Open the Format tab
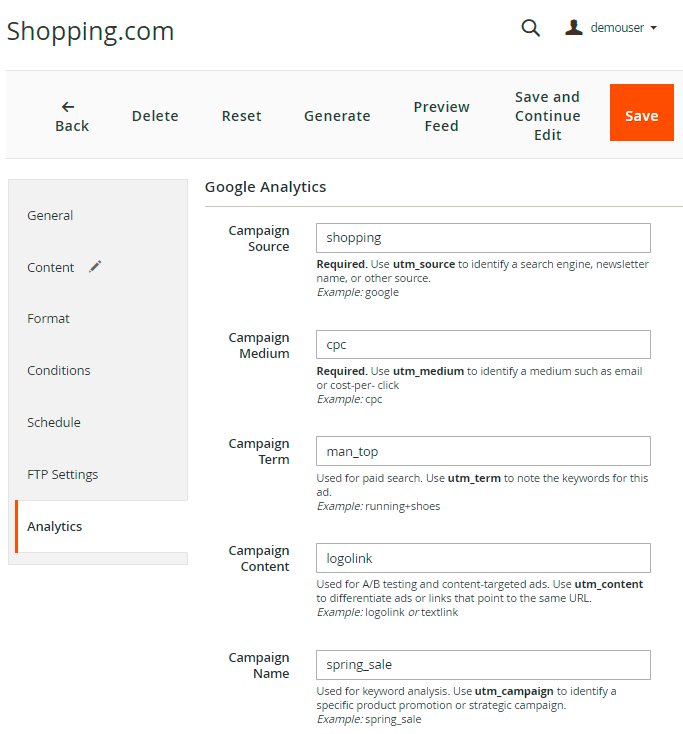The height and width of the screenshot is (734, 683). [48, 318]
